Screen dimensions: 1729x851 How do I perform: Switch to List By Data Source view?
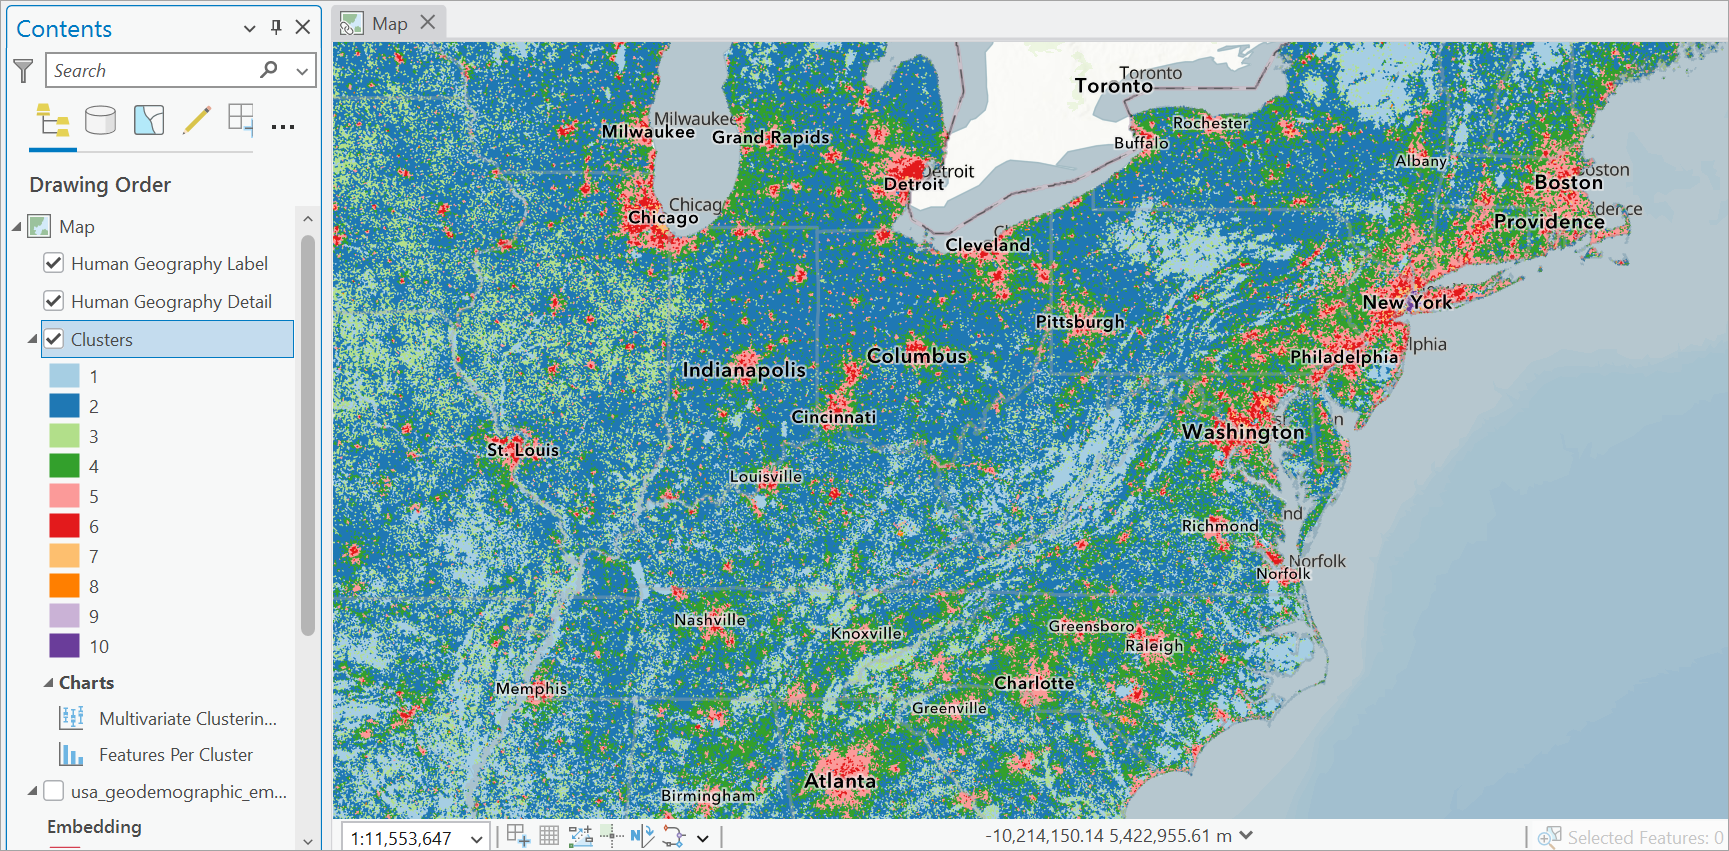pyautogui.click(x=100, y=121)
